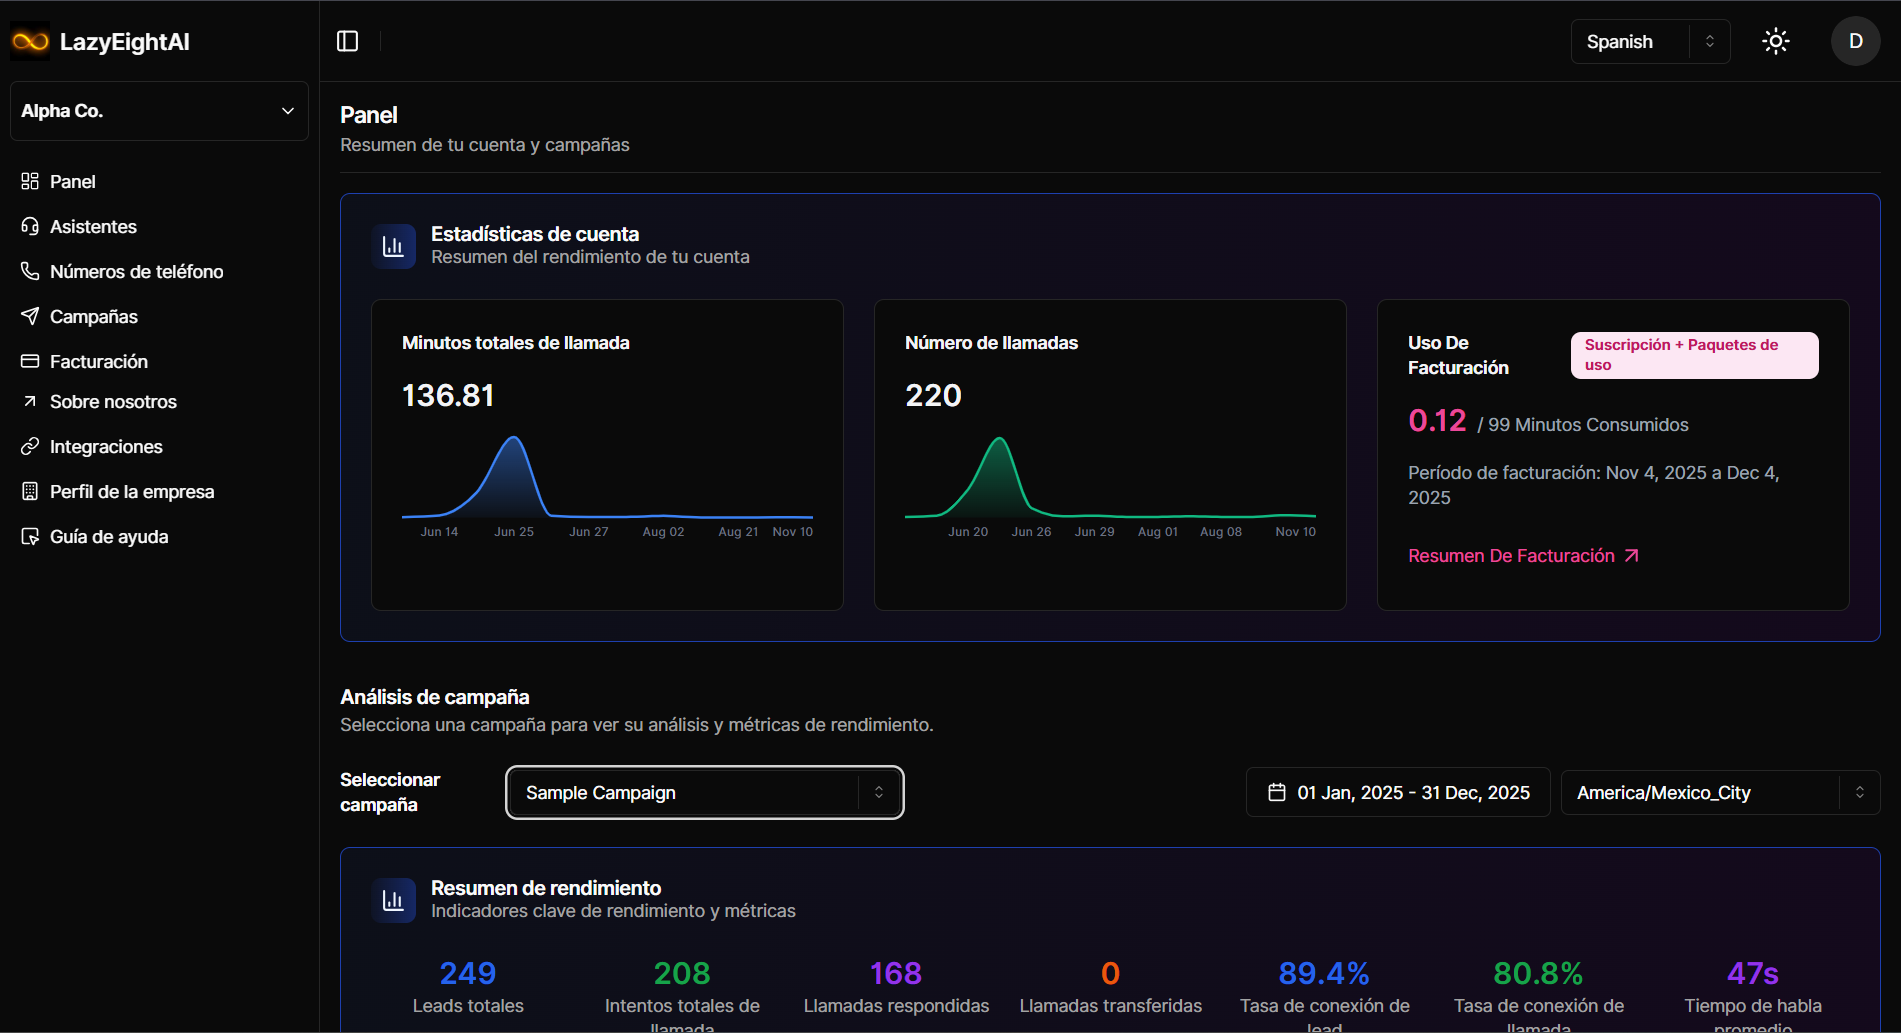Open the Spanish language dropdown
Image resolution: width=1901 pixels, height=1033 pixels.
coord(1649,41)
